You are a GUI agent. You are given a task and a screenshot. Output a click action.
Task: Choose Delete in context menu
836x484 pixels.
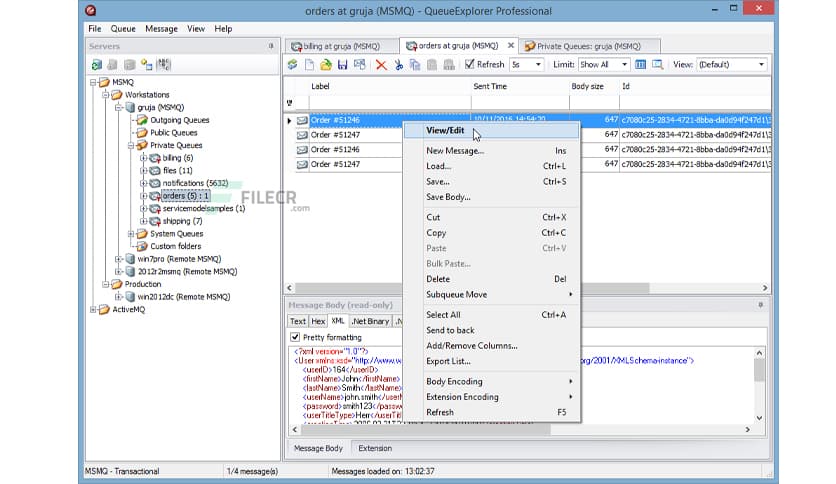(492, 279)
